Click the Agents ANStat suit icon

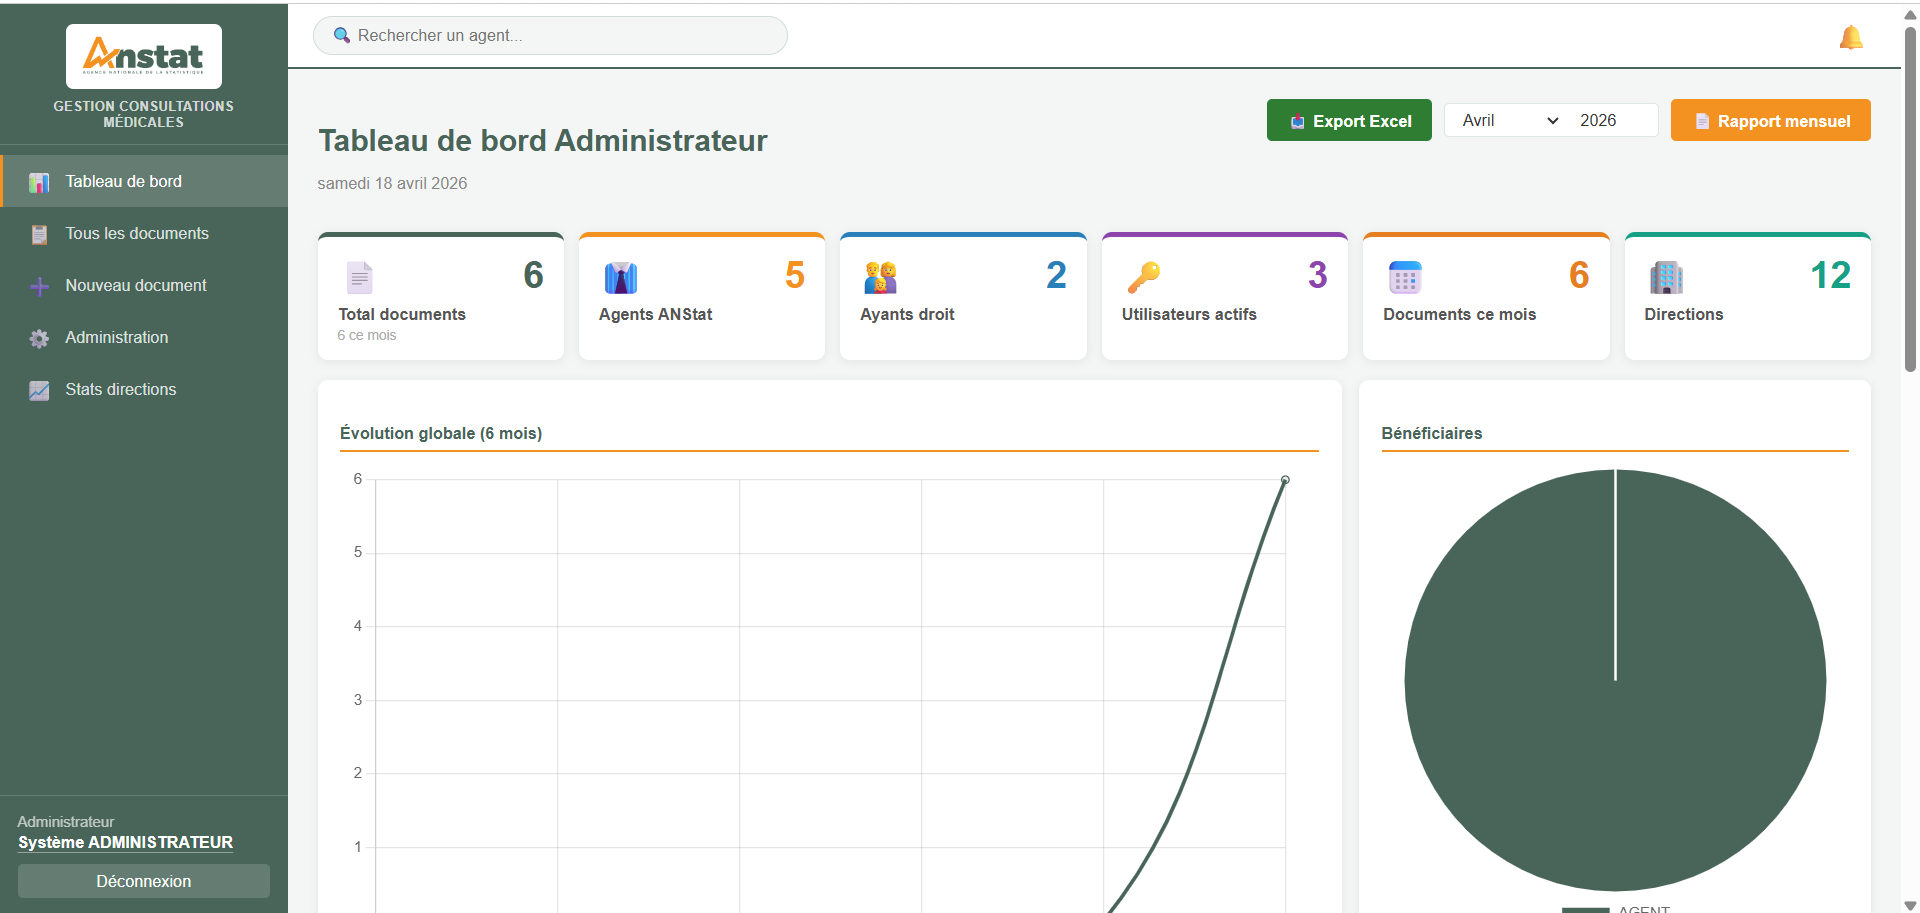coord(620,277)
